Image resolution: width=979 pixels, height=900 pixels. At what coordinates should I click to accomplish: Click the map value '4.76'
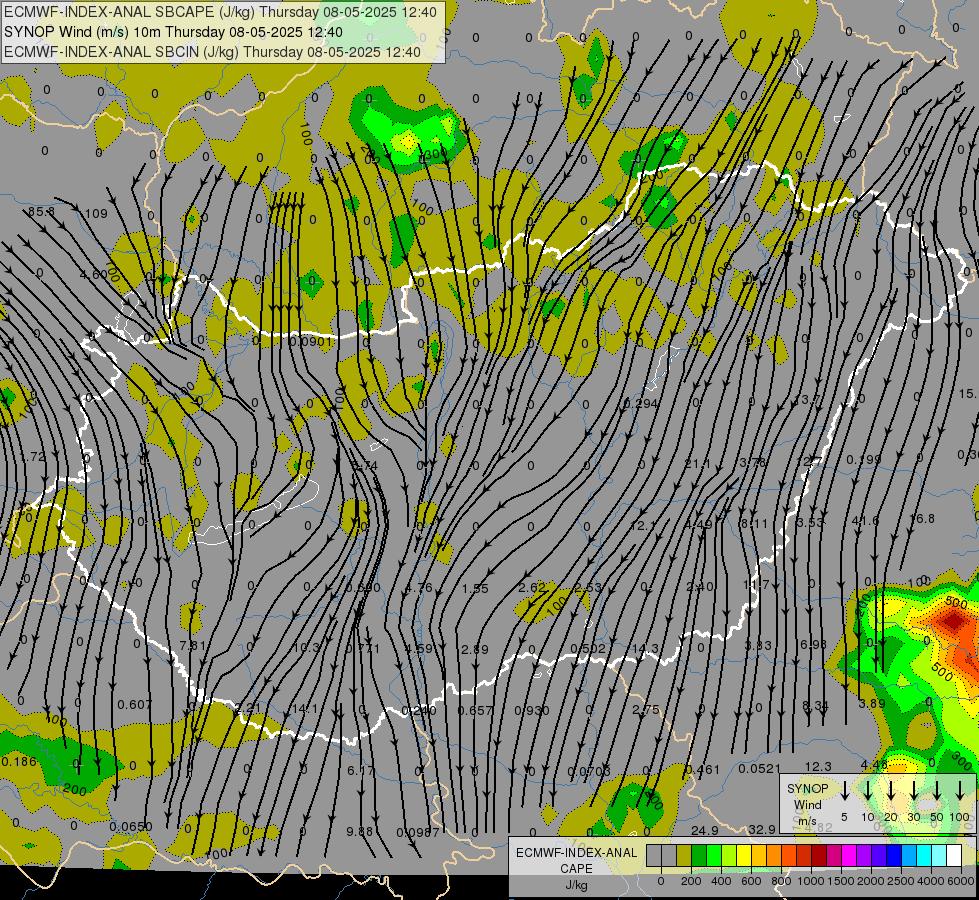(419, 588)
